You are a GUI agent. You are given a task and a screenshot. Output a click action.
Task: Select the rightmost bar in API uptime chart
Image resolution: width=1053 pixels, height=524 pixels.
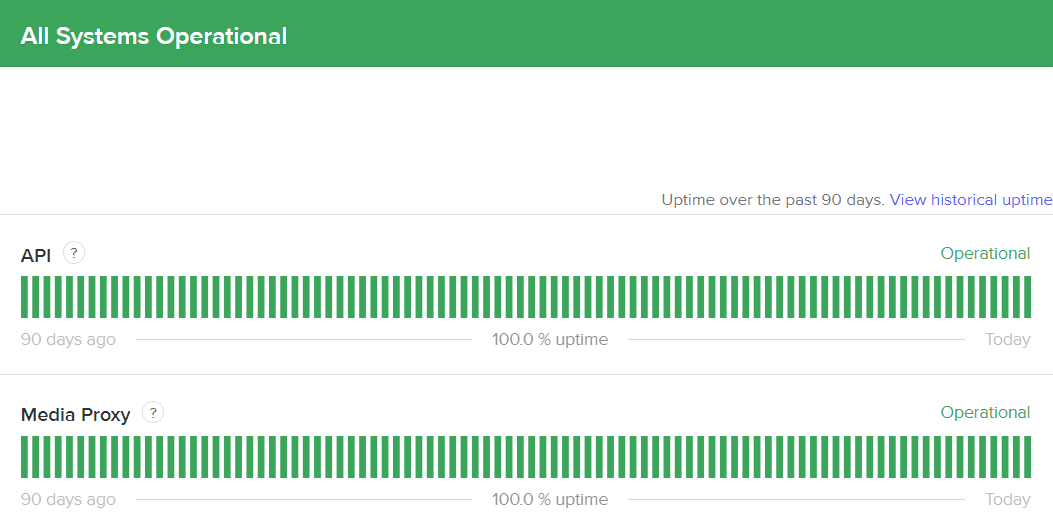click(1026, 297)
